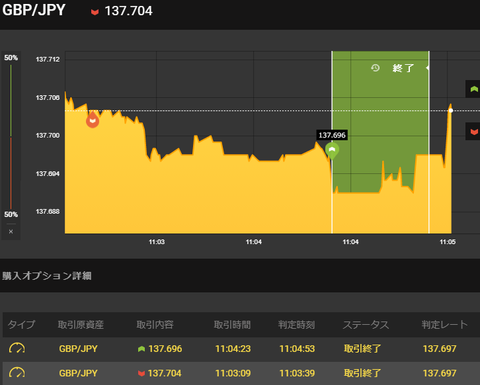Close the sentiment bar with X icon
480x385 pixels.
coord(11,231)
